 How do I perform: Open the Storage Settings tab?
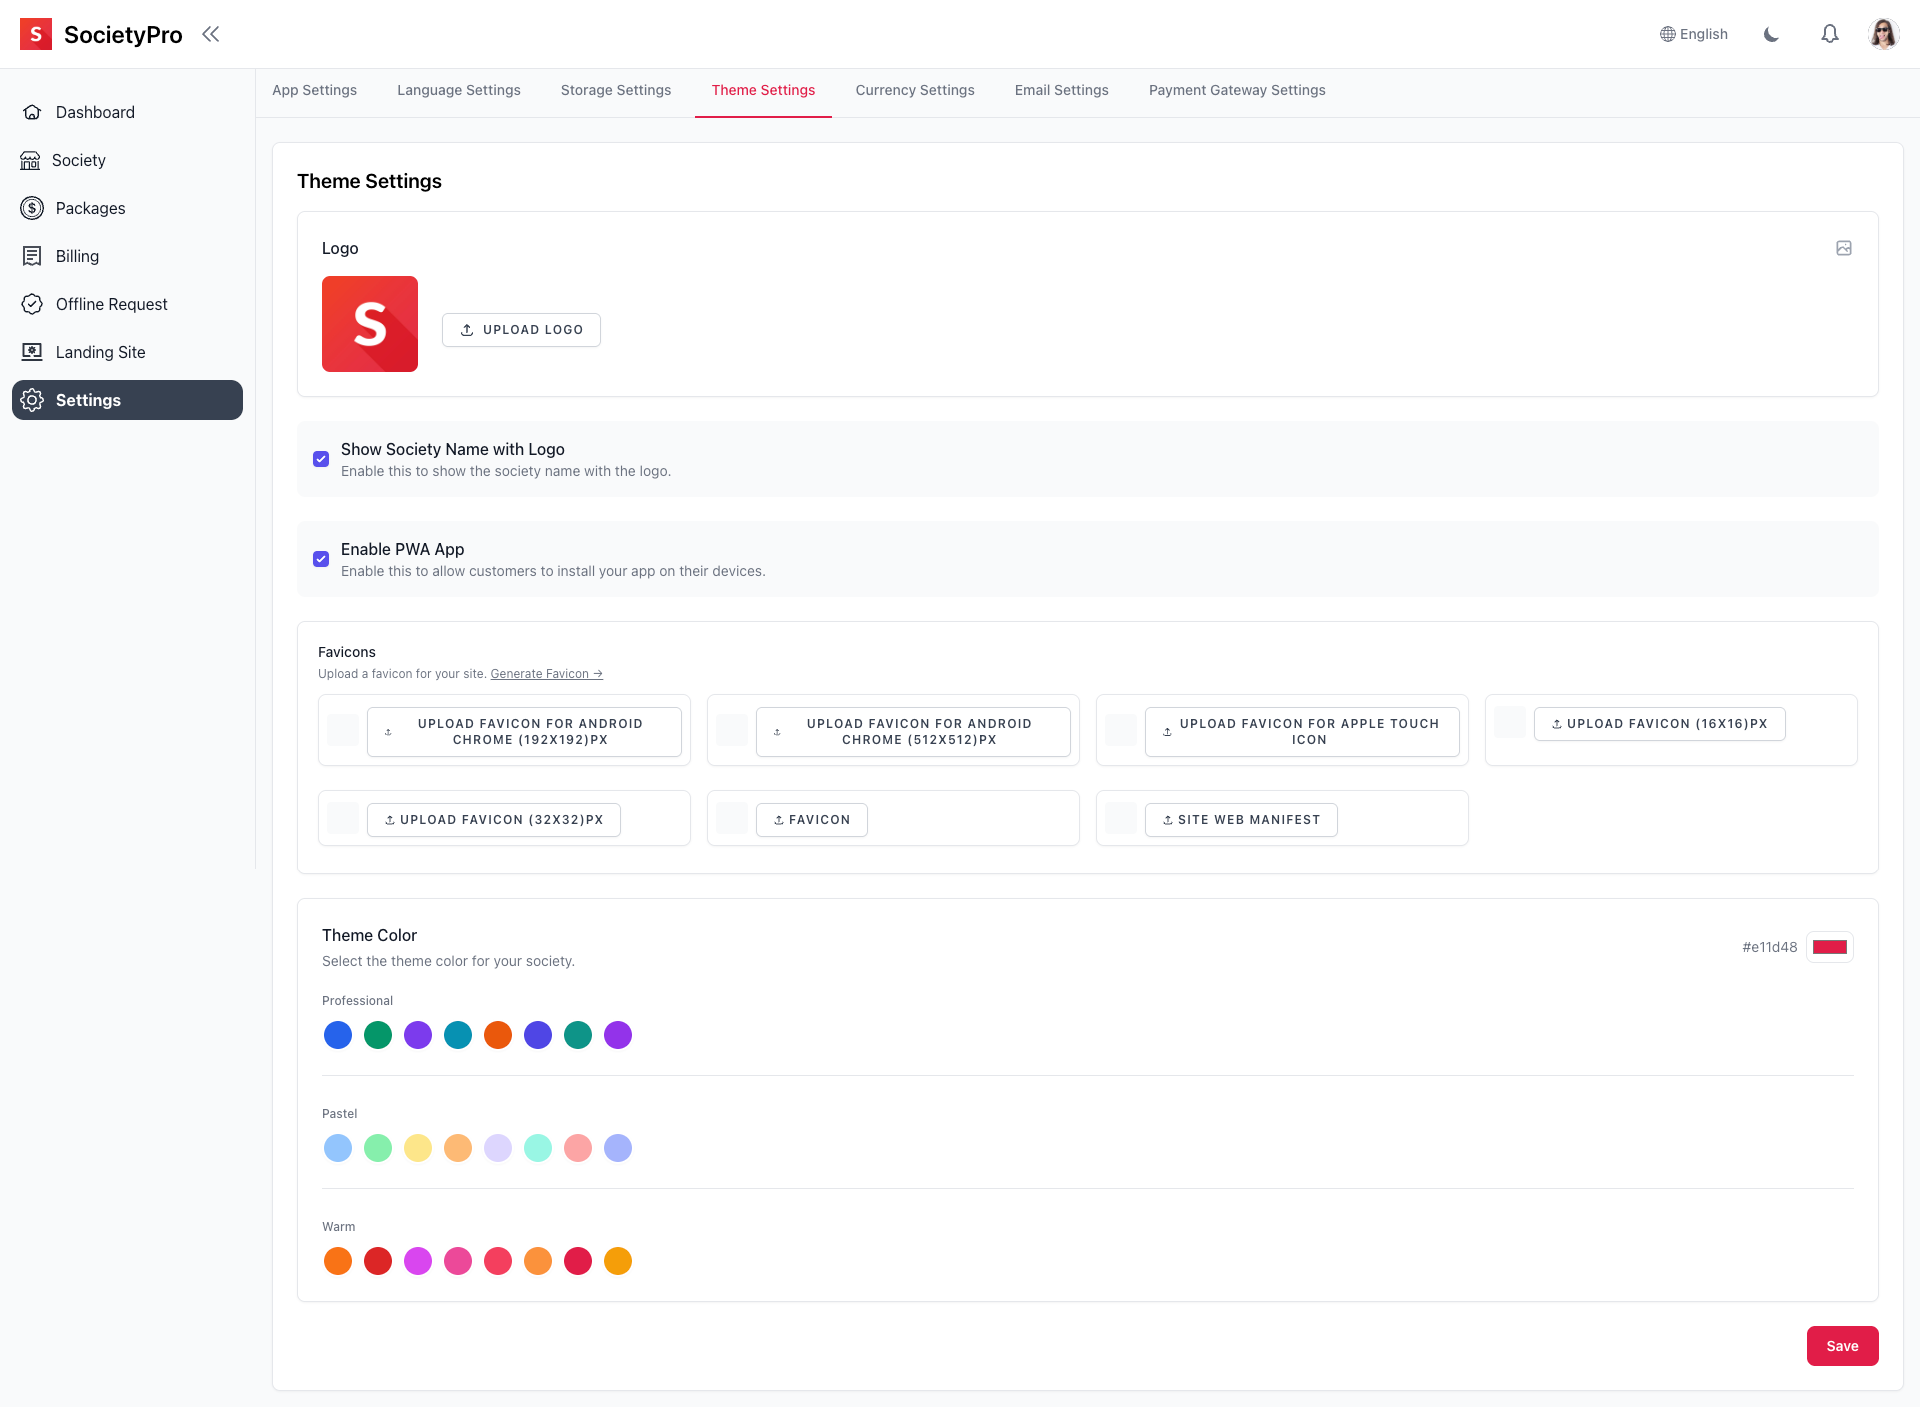[x=615, y=90]
